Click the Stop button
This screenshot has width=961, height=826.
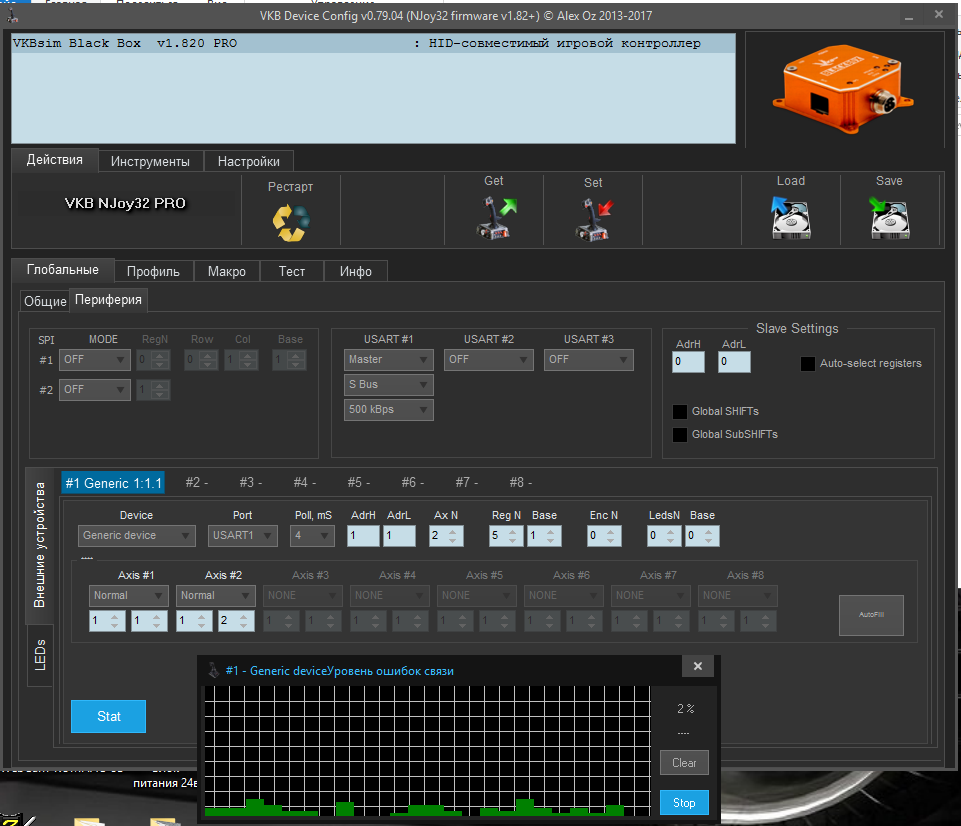[x=684, y=803]
